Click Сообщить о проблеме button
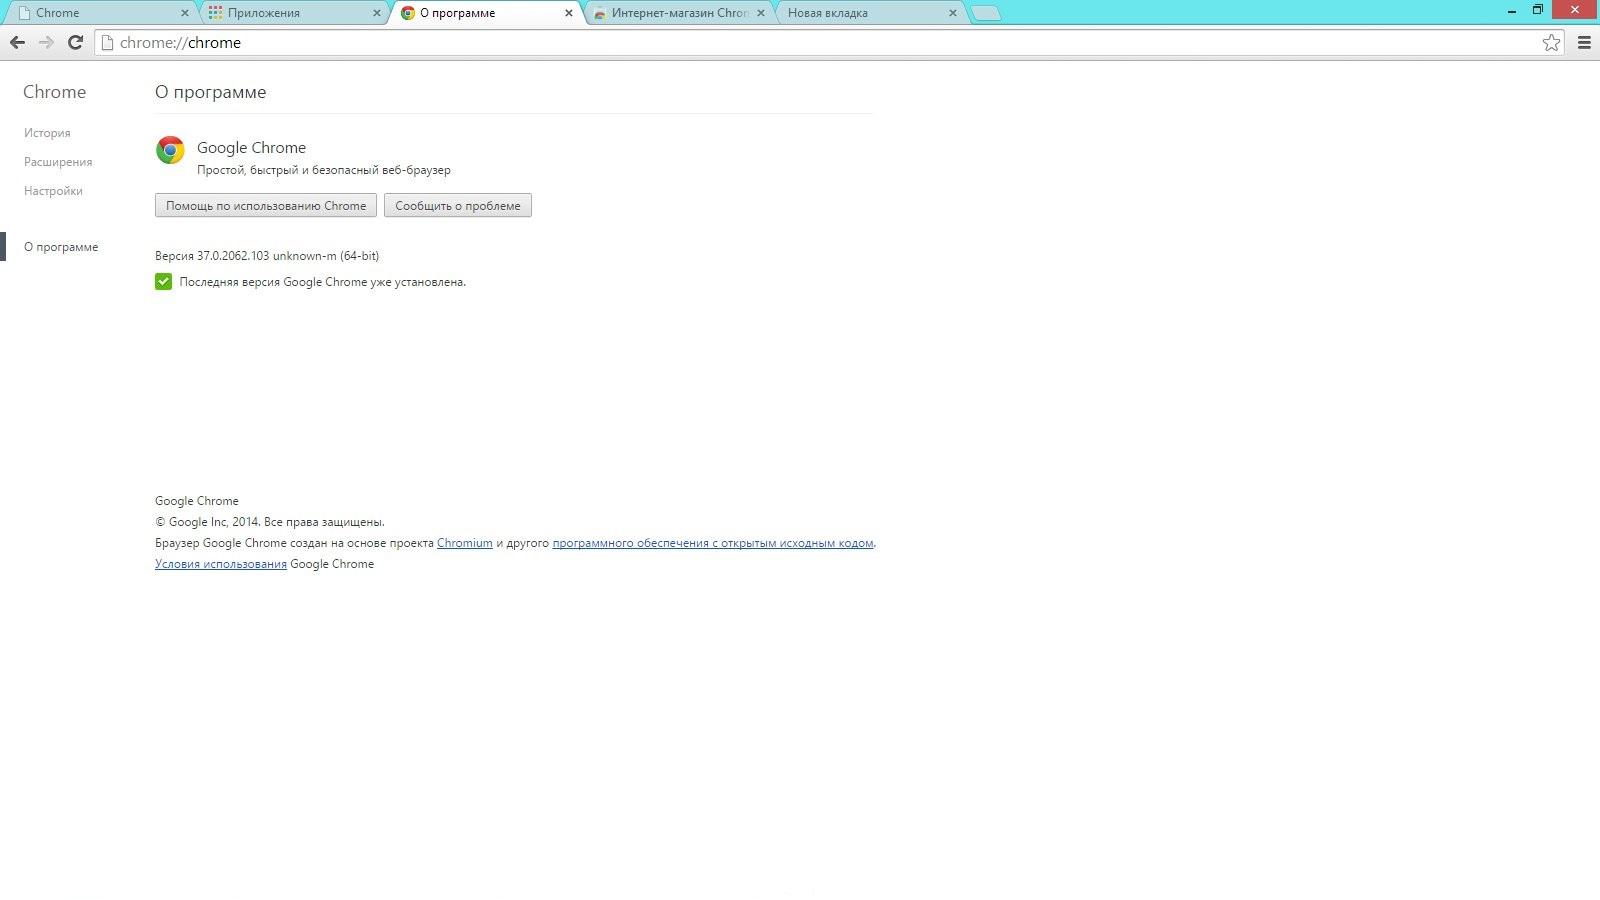 click(x=458, y=206)
